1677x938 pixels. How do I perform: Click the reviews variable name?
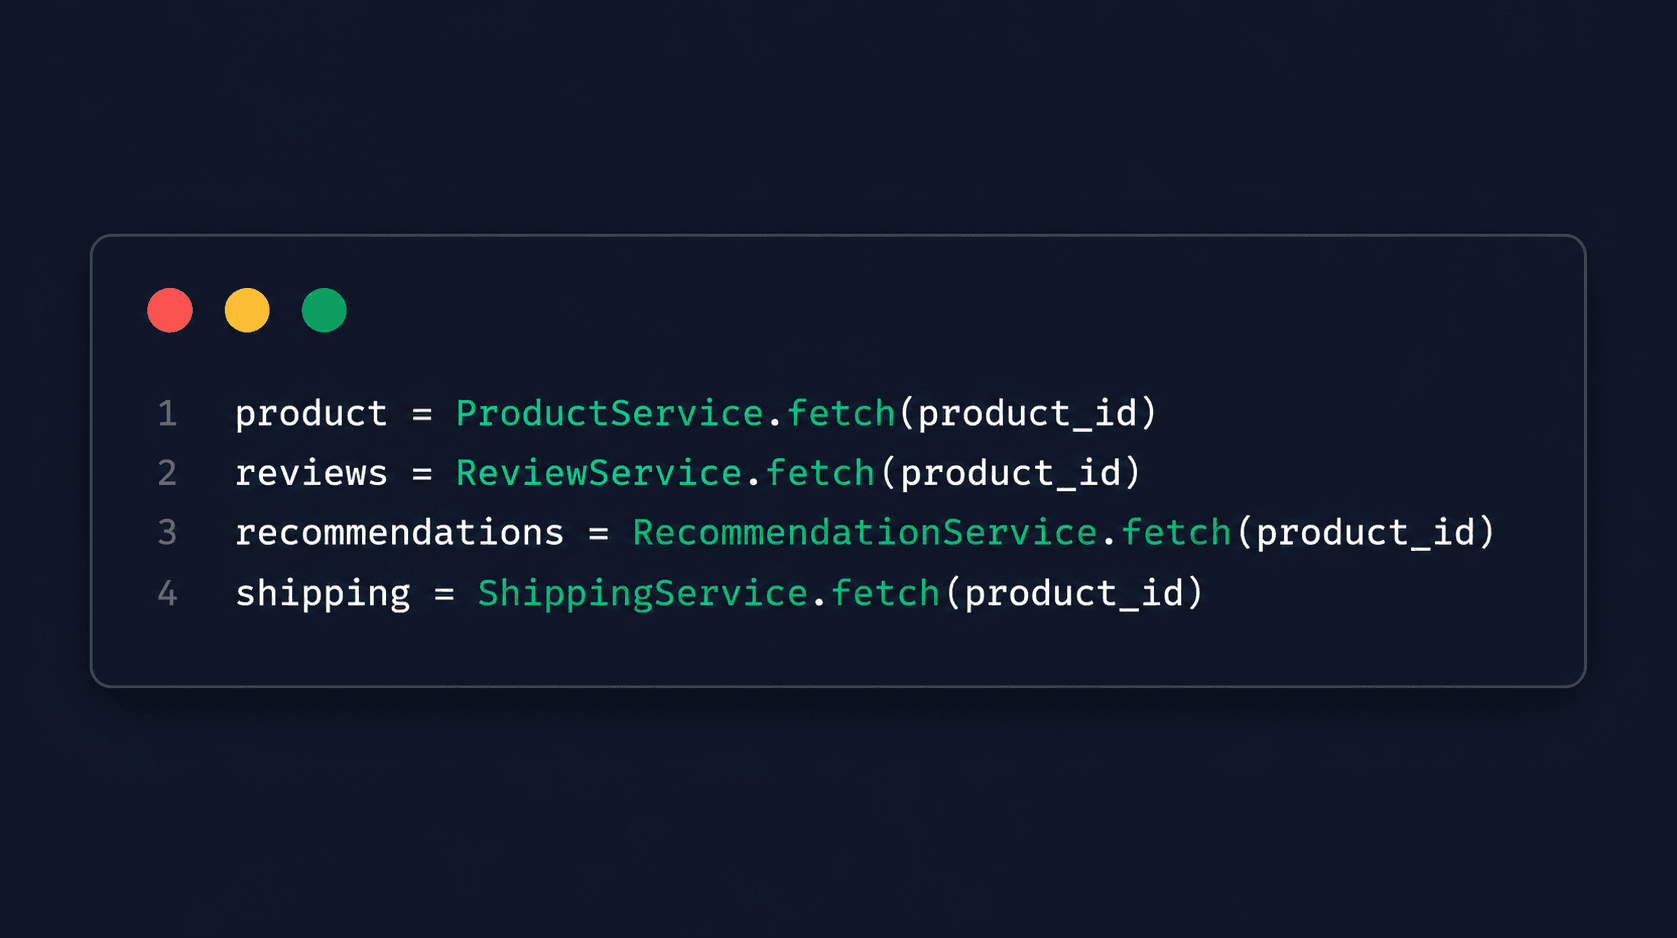[311, 474]
